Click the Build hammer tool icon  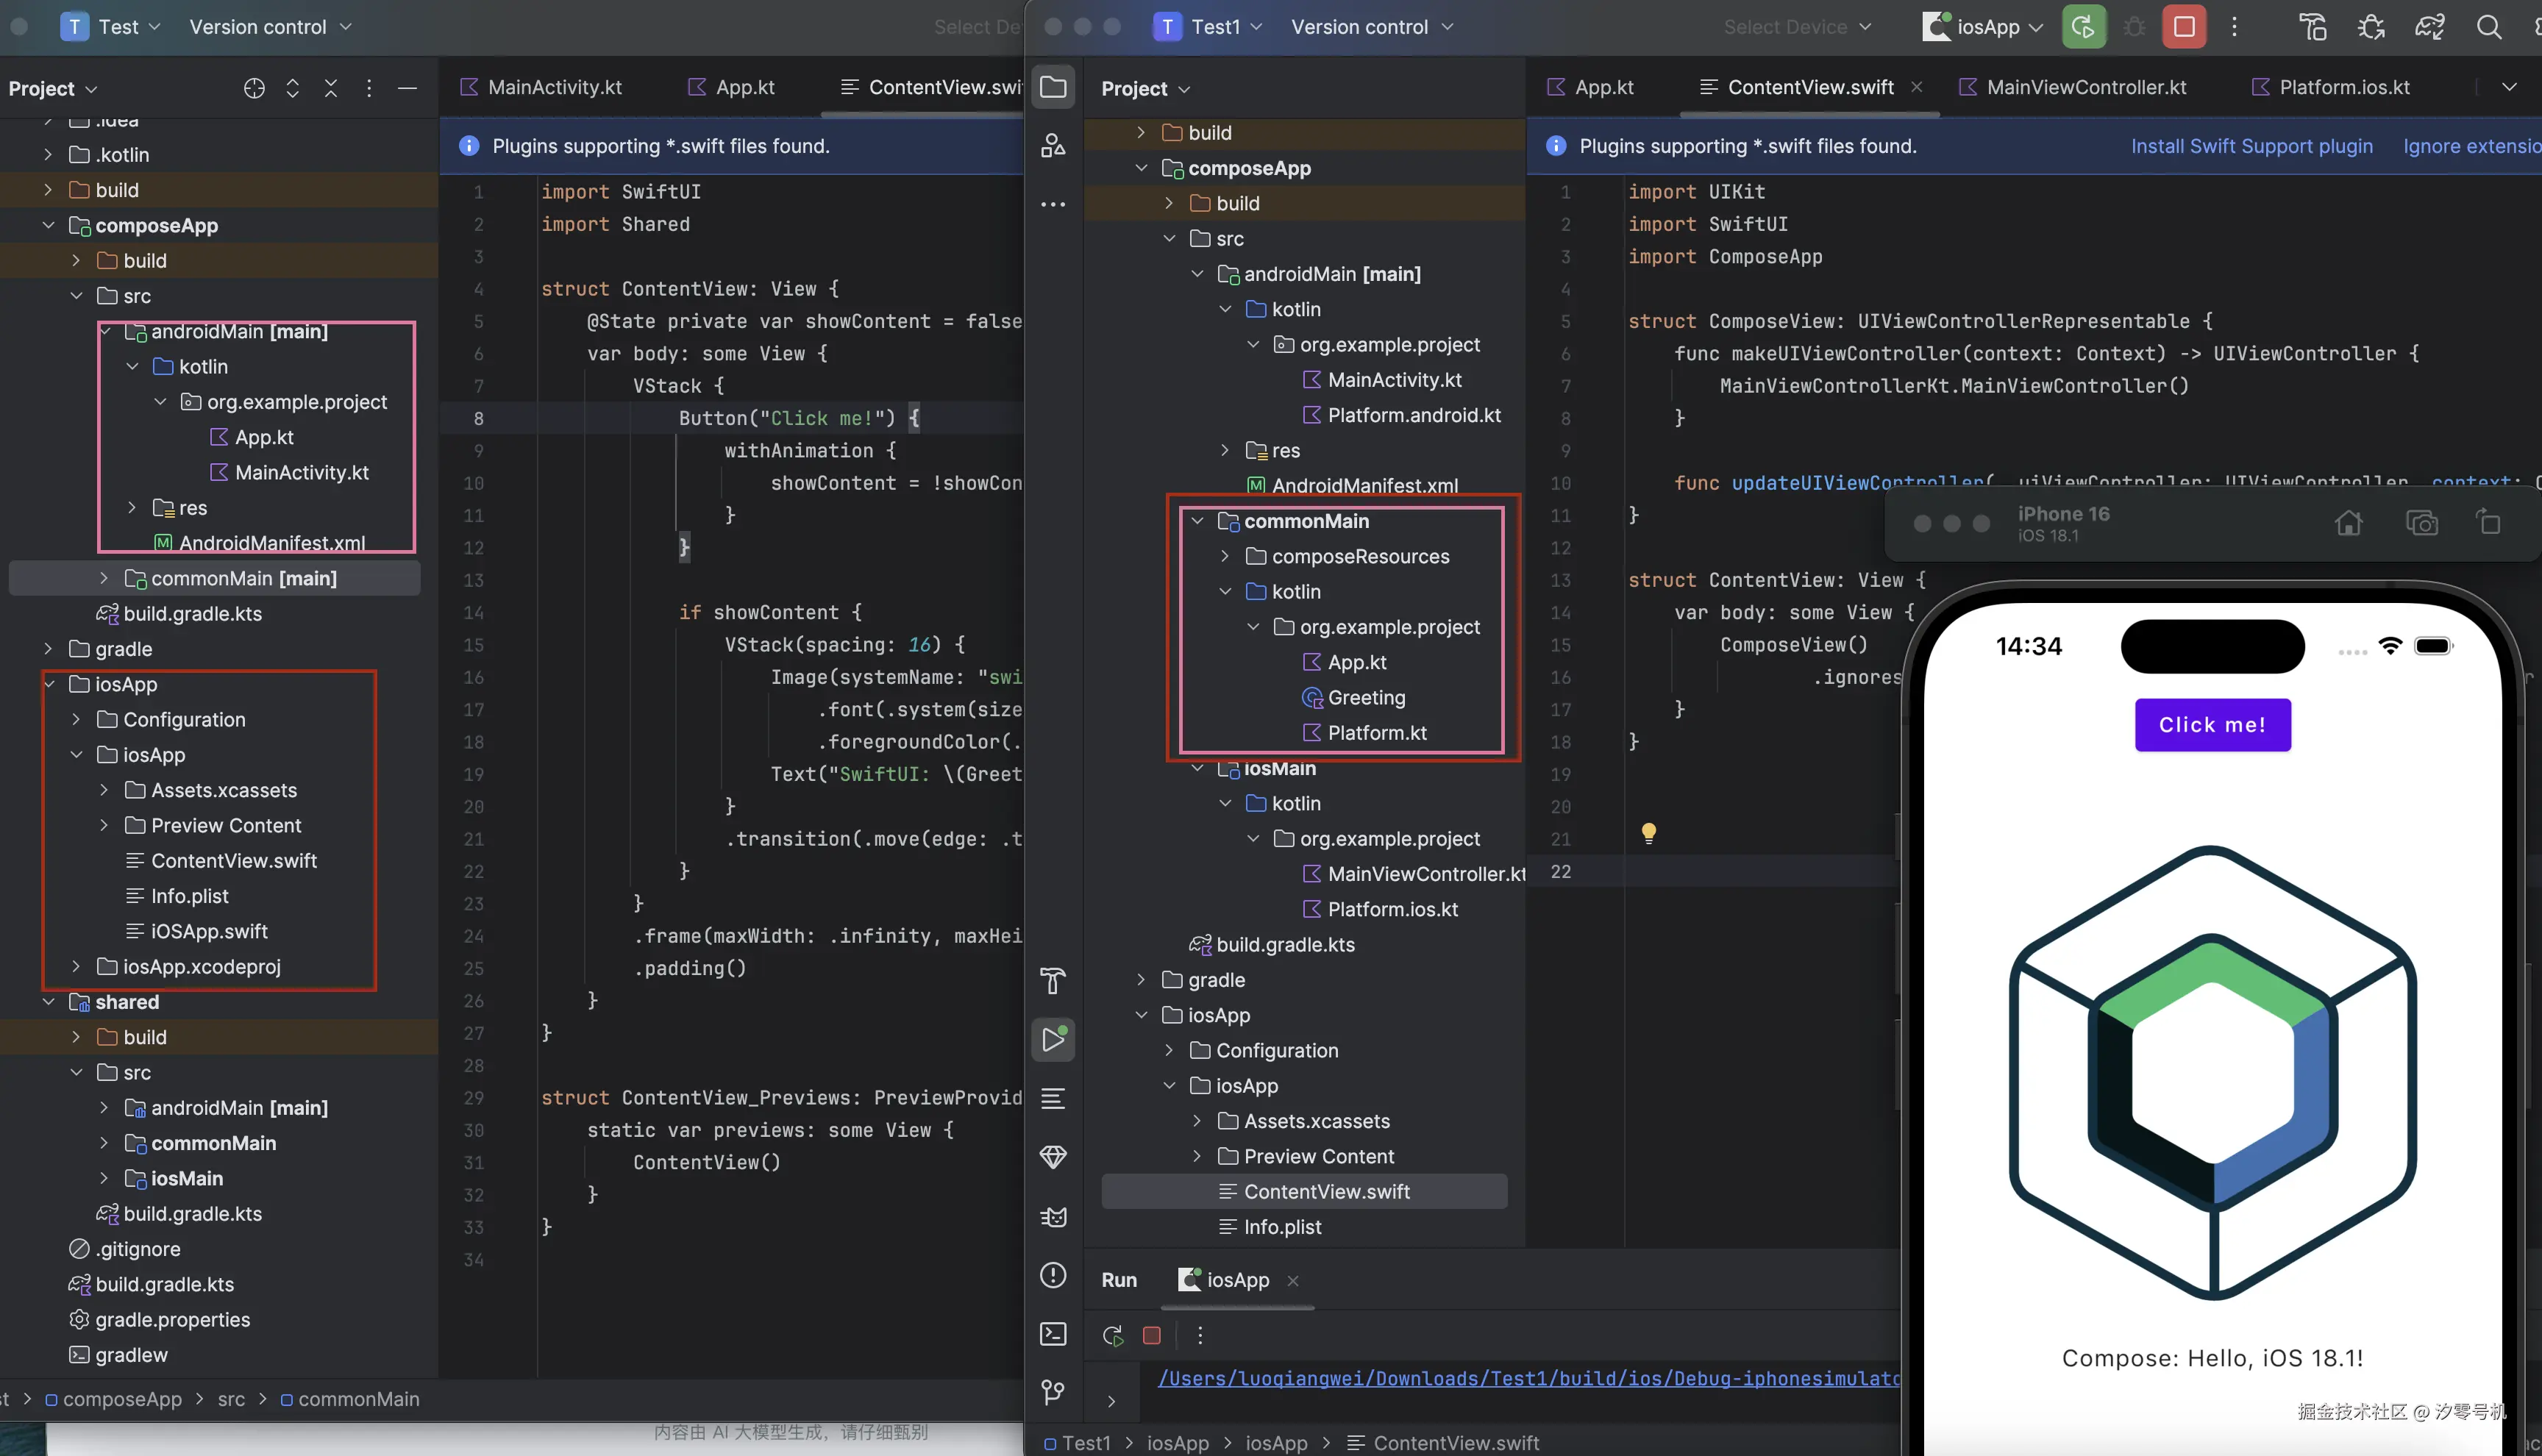click(1053, 981)
